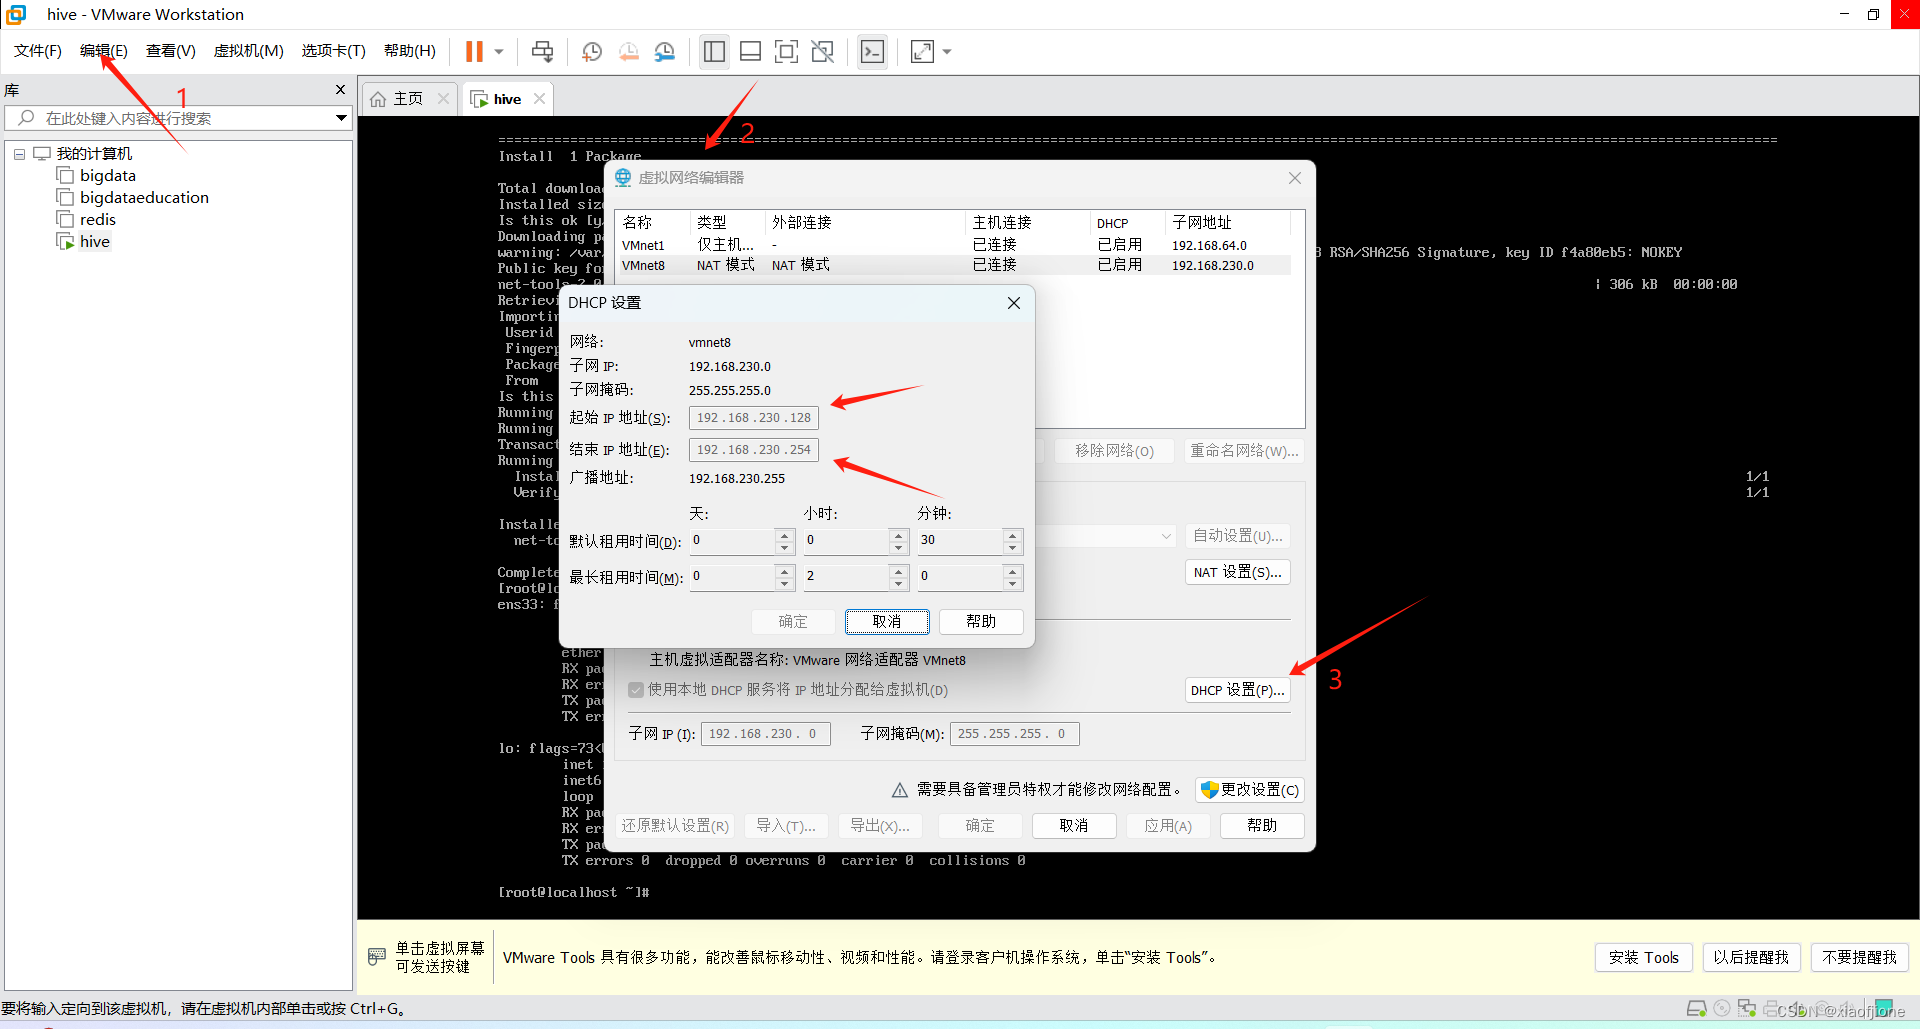The width and height of the screenshot is (1920, 1029).
Task: Enter full screen mode
Action: point(787,51)
